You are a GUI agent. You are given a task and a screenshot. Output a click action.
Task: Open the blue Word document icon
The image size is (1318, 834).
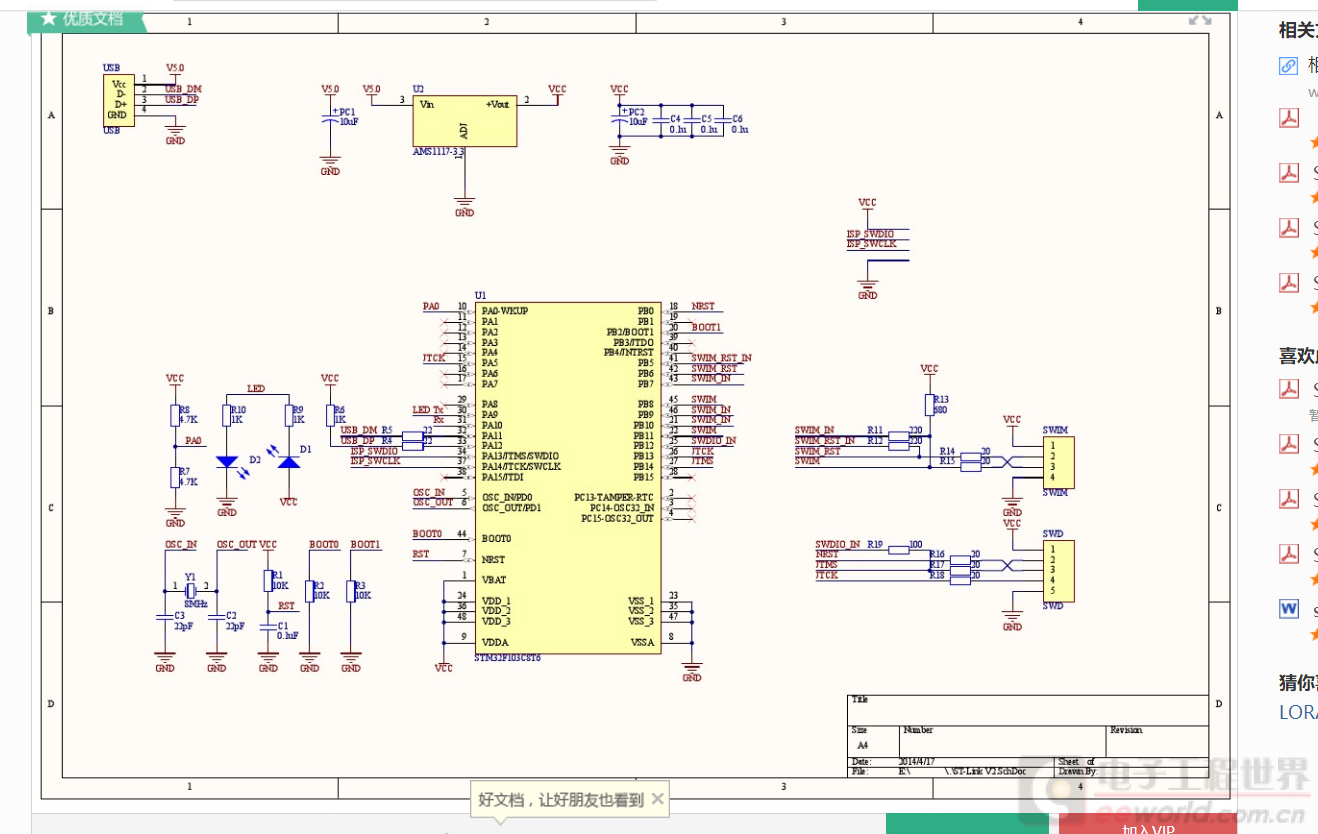pyautogui.click(x=1288, y=608)
